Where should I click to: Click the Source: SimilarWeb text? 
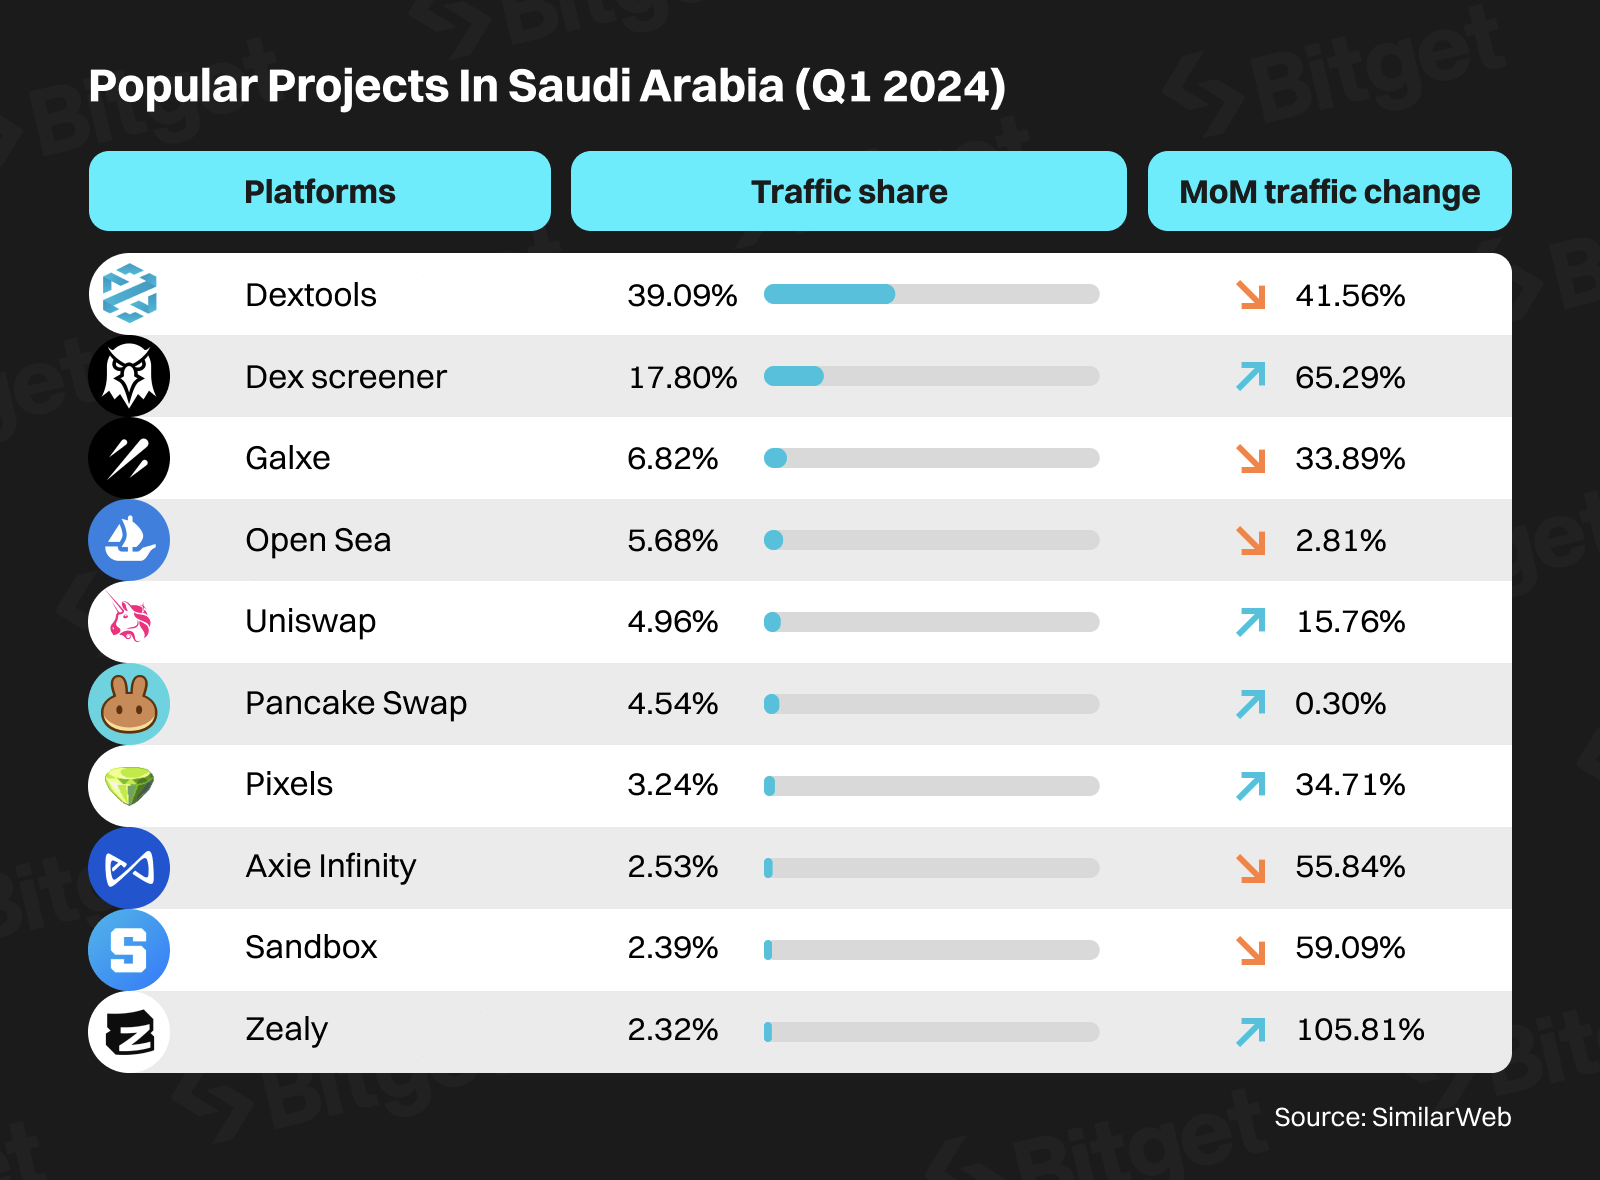coord(1392,1117)
